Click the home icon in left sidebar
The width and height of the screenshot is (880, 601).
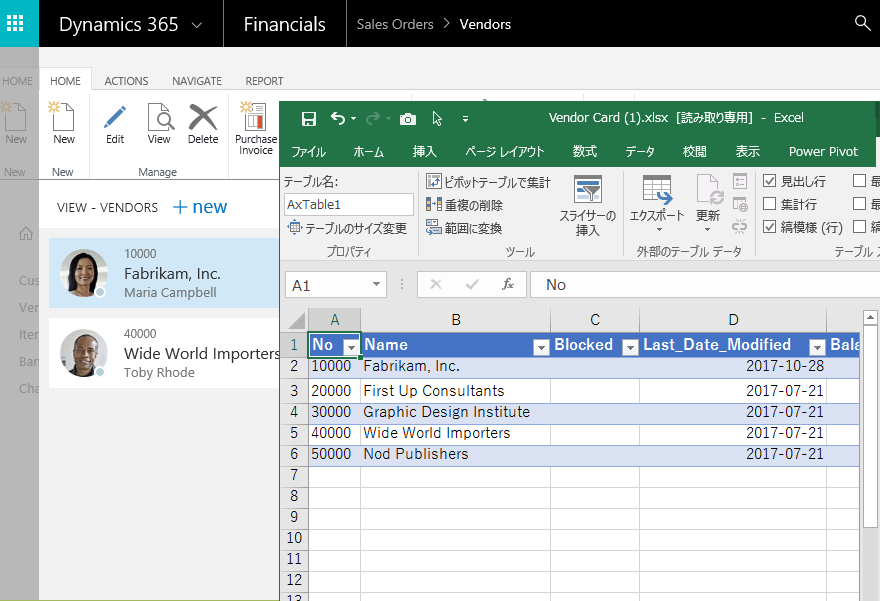coord(26,233)
